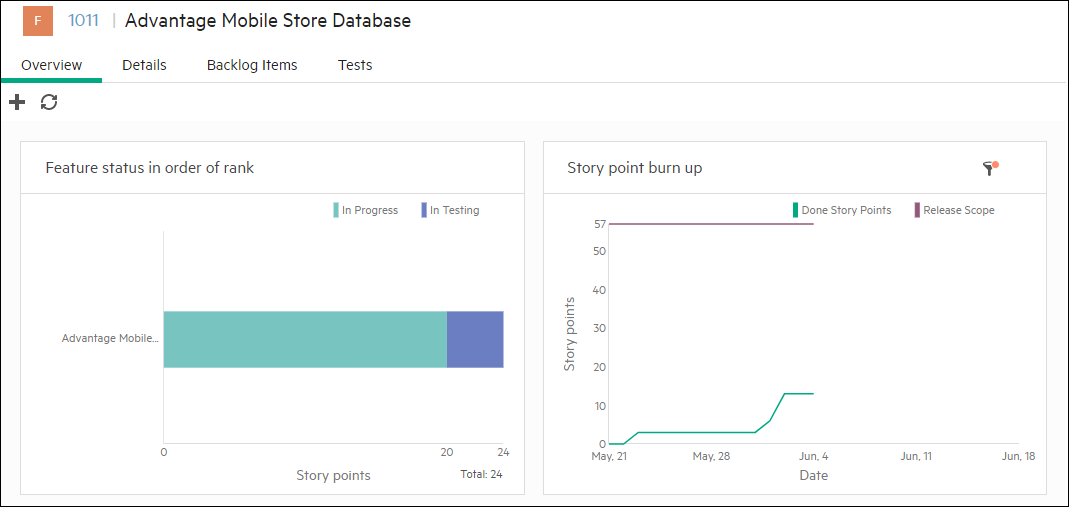
Task: Click the Story point burn up widget title
Action: pos(634,168)
